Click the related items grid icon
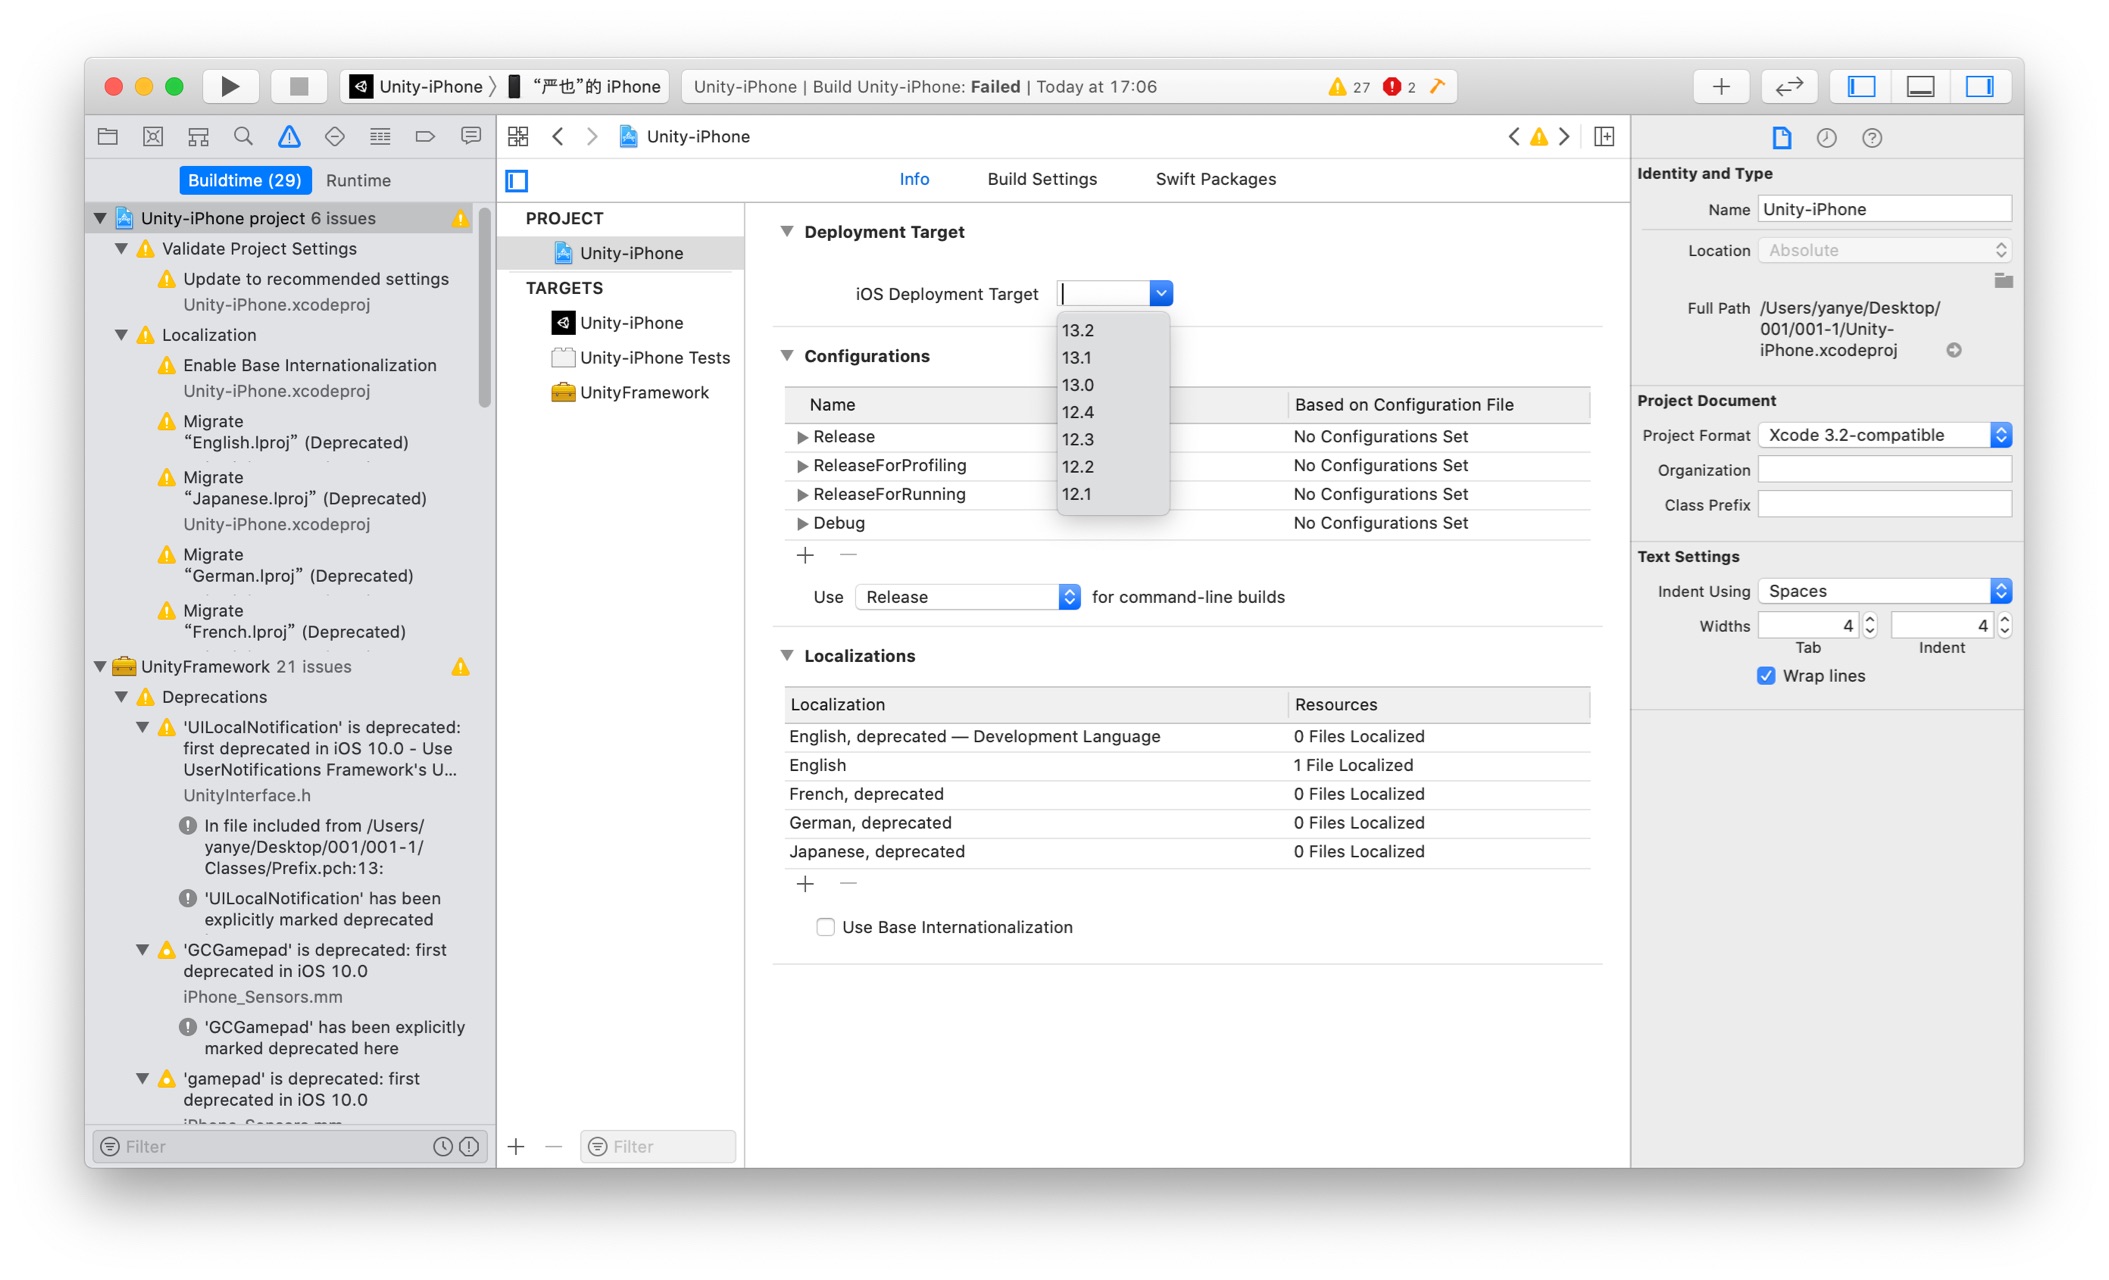 [518, 137]
